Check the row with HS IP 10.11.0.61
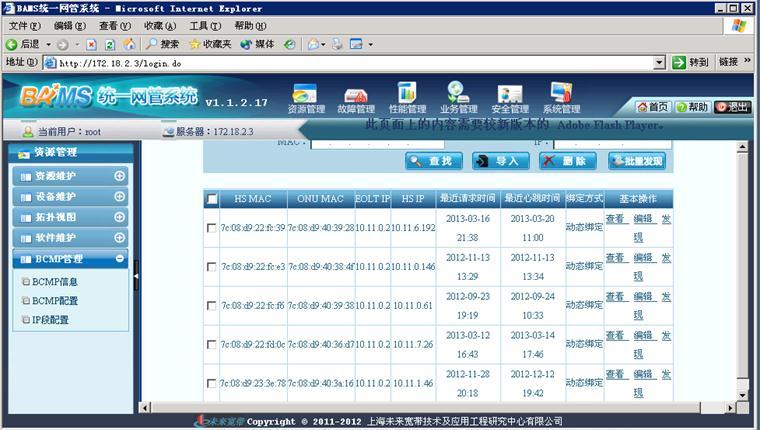This screenshot has height=430, width=760. [x=211, y=306]
